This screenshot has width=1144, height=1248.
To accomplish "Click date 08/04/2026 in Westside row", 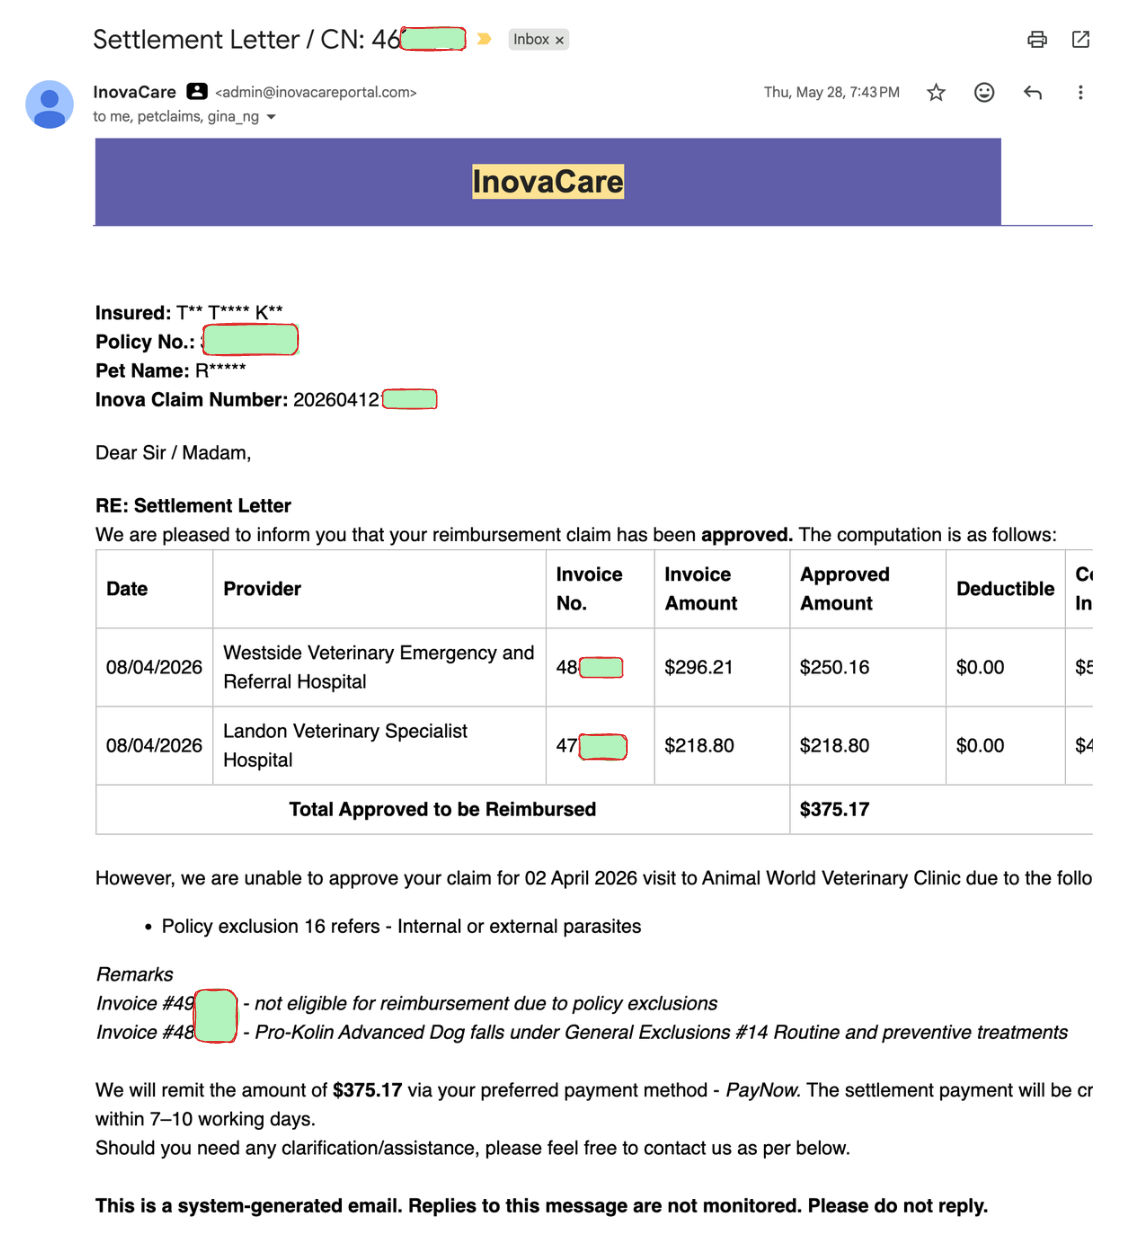I will click(154, 667).
